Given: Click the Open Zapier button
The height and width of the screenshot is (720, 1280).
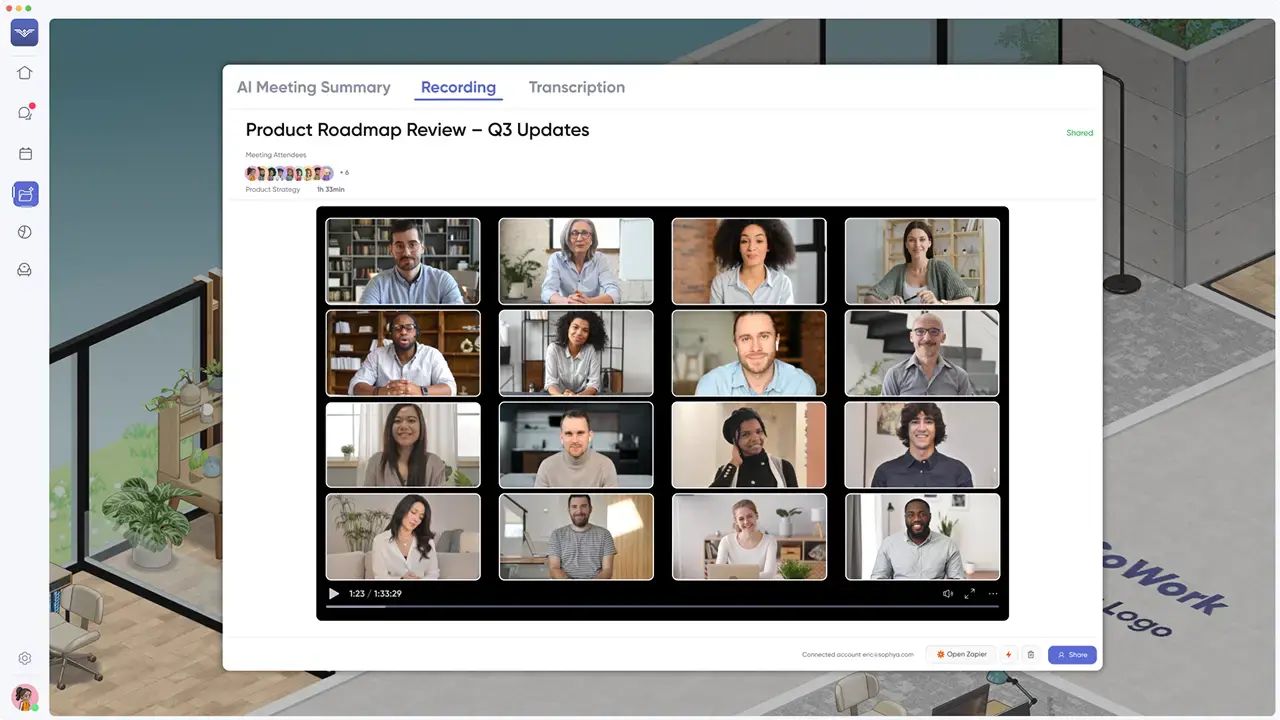Looking at the screenshot, I should tap(961, 655).
